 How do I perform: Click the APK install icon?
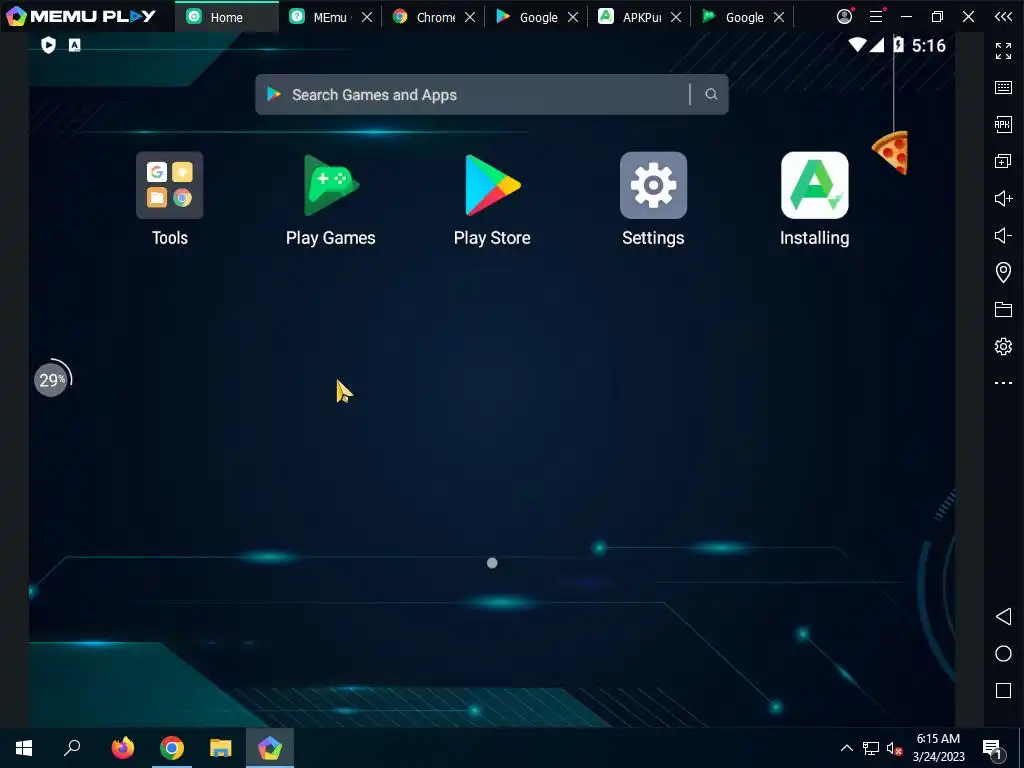(1003, 124)
